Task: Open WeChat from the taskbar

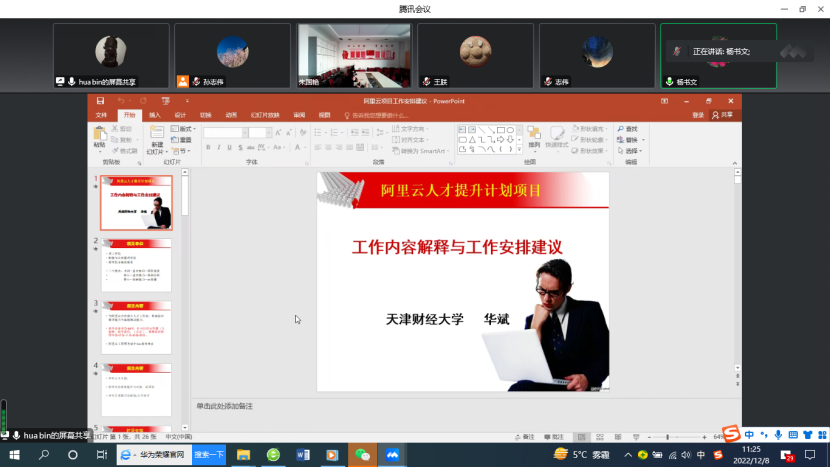Action: (363, 455)
